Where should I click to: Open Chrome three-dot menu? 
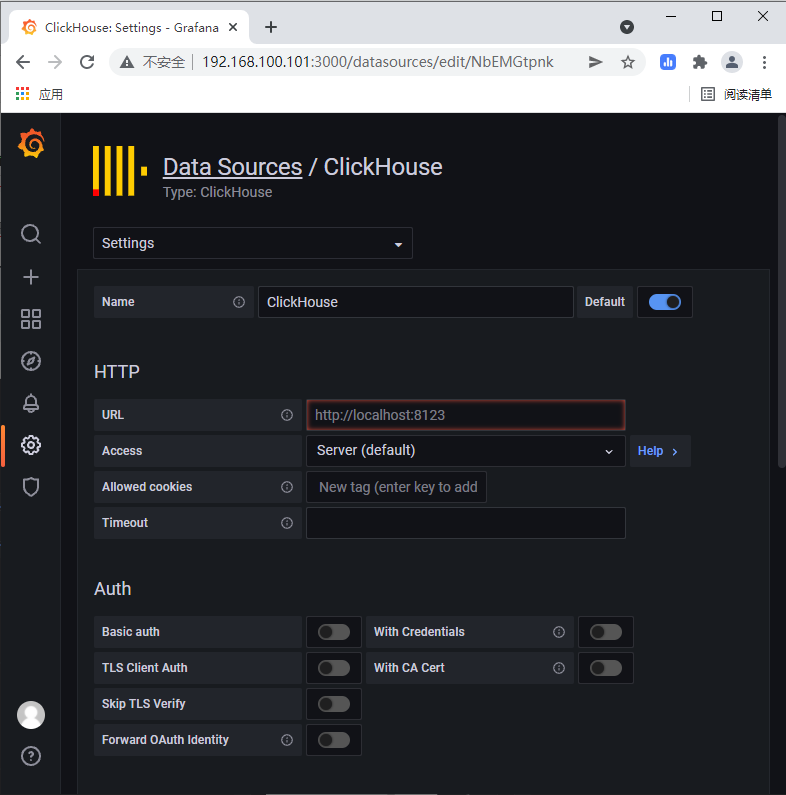pos(764,62)
